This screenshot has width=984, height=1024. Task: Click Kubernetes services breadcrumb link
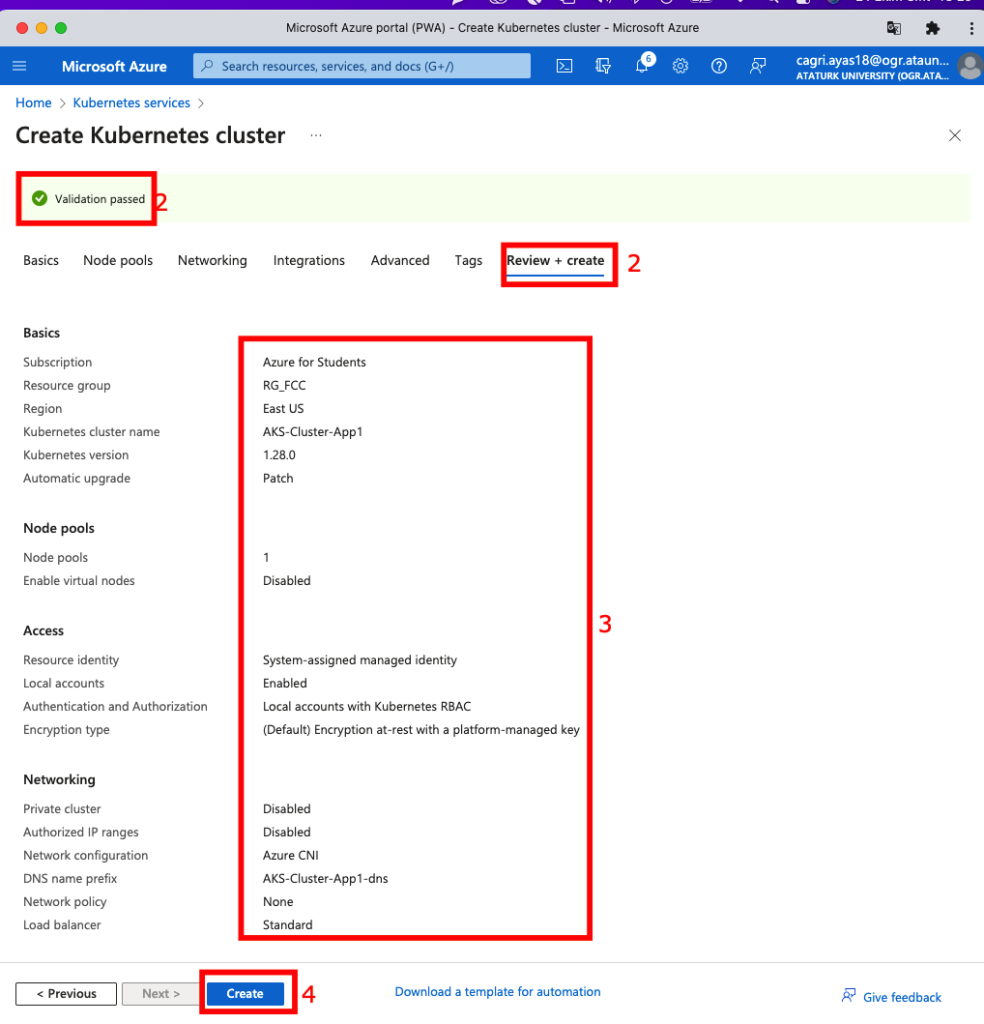coord(131,103)
